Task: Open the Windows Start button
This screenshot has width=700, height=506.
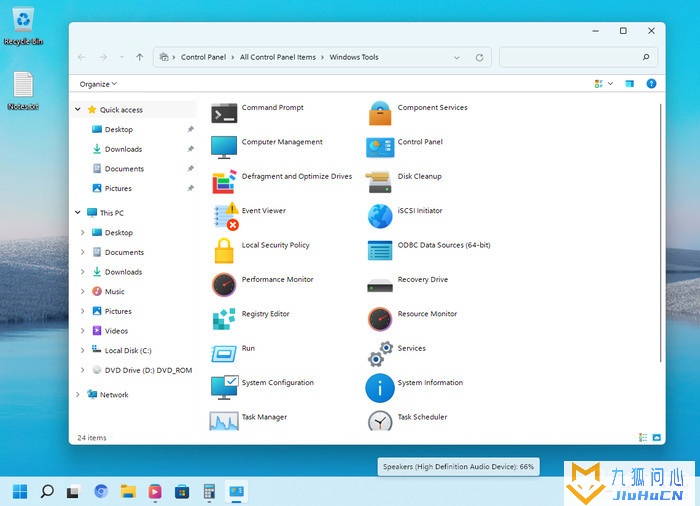Action: (20, 491)
